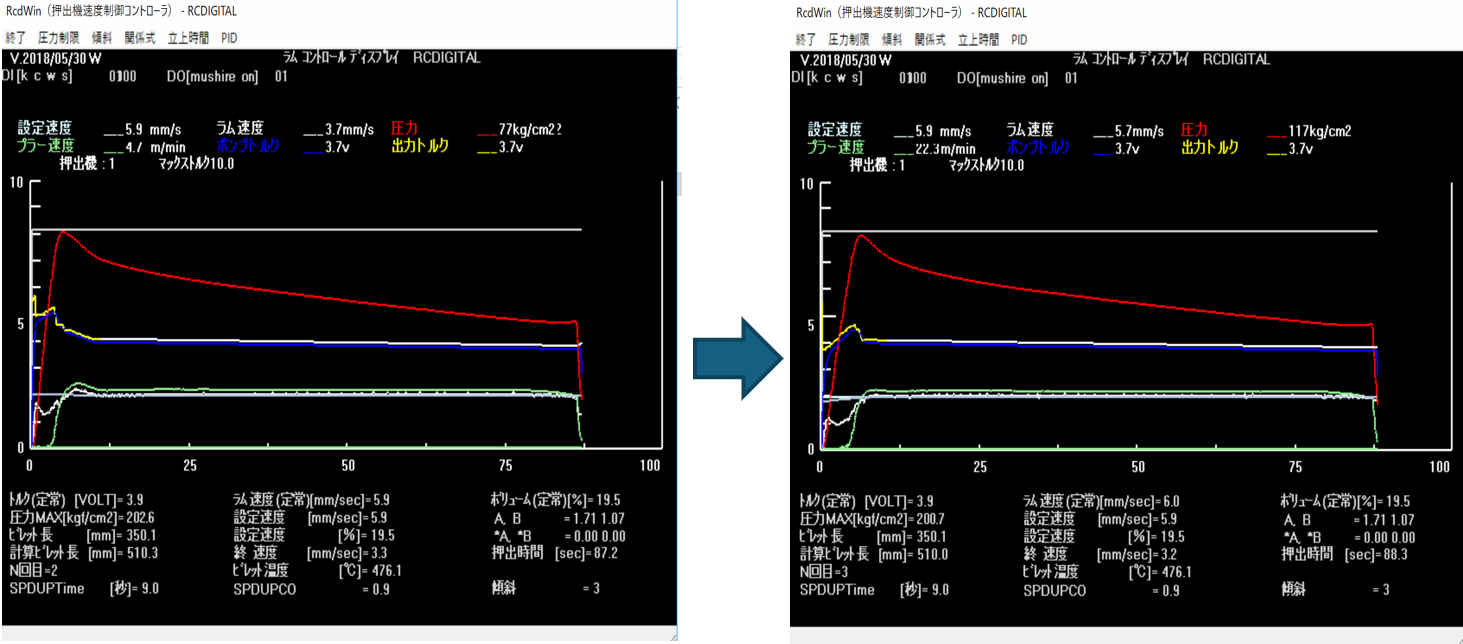Click red 圧力 legend label in left window

[405, 129]
